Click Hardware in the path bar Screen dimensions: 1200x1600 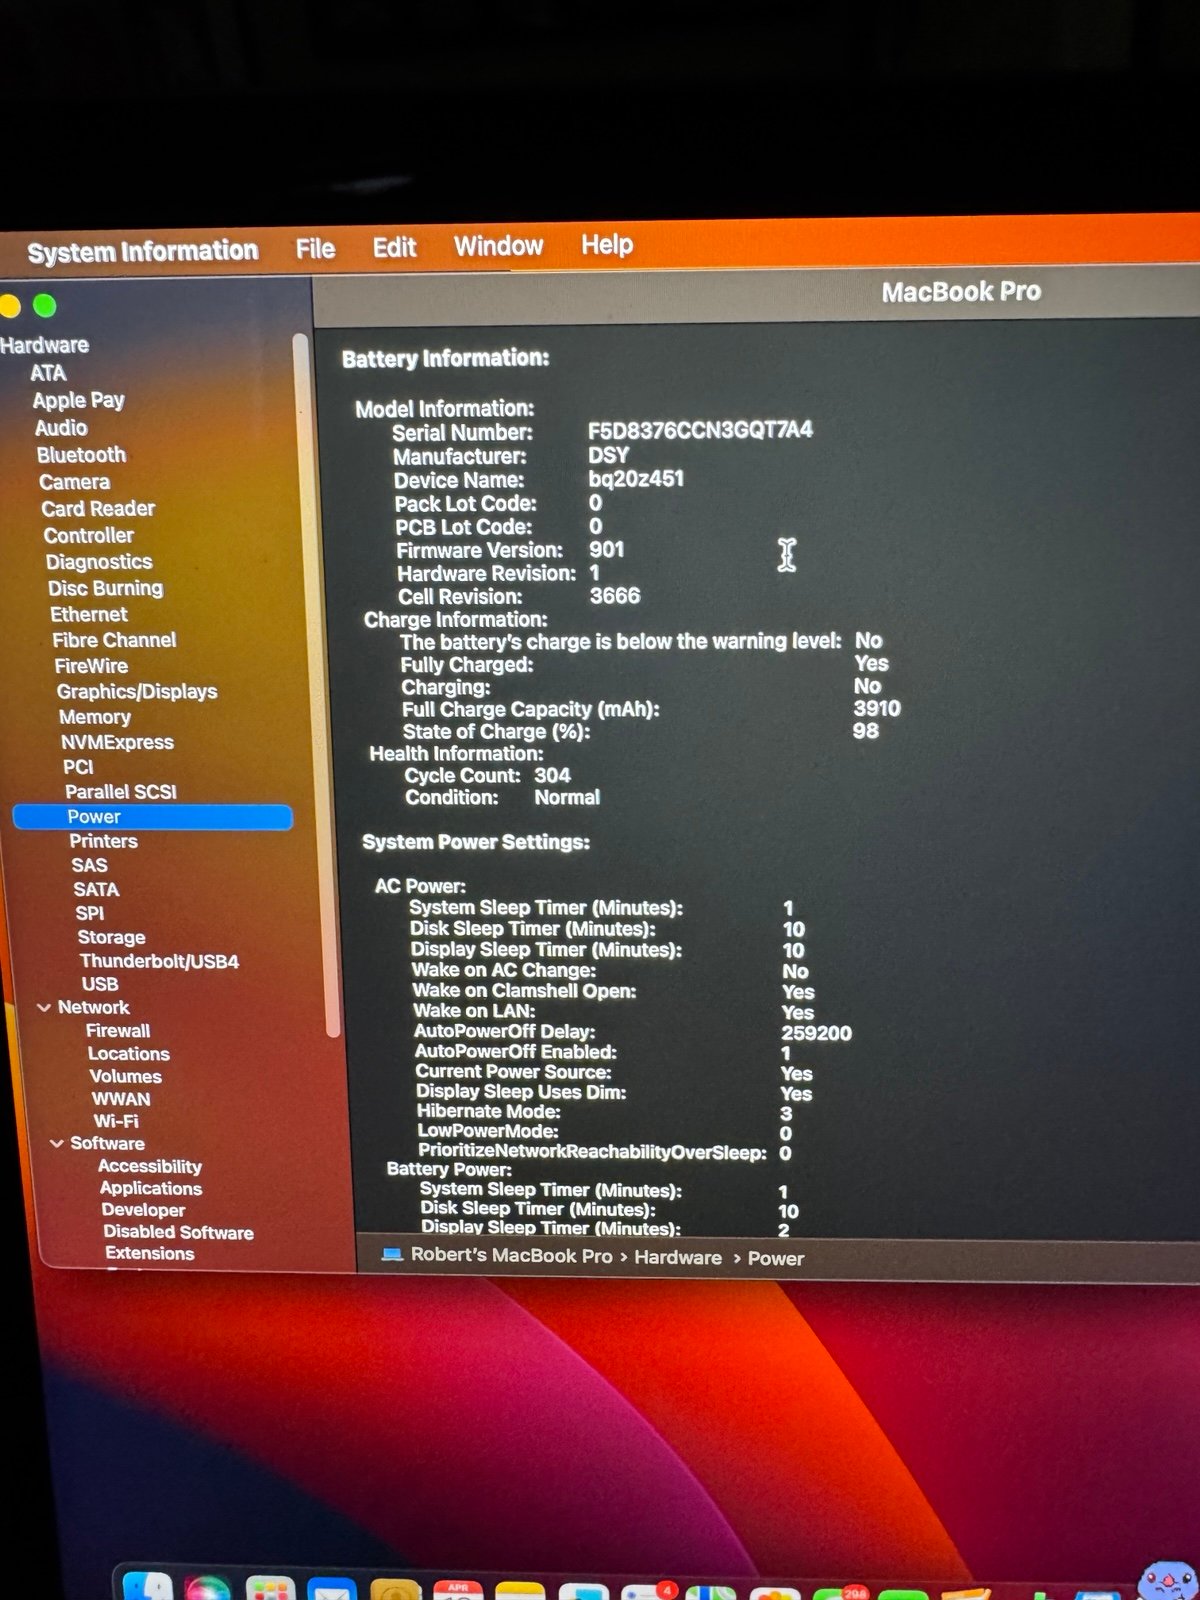678,1257
